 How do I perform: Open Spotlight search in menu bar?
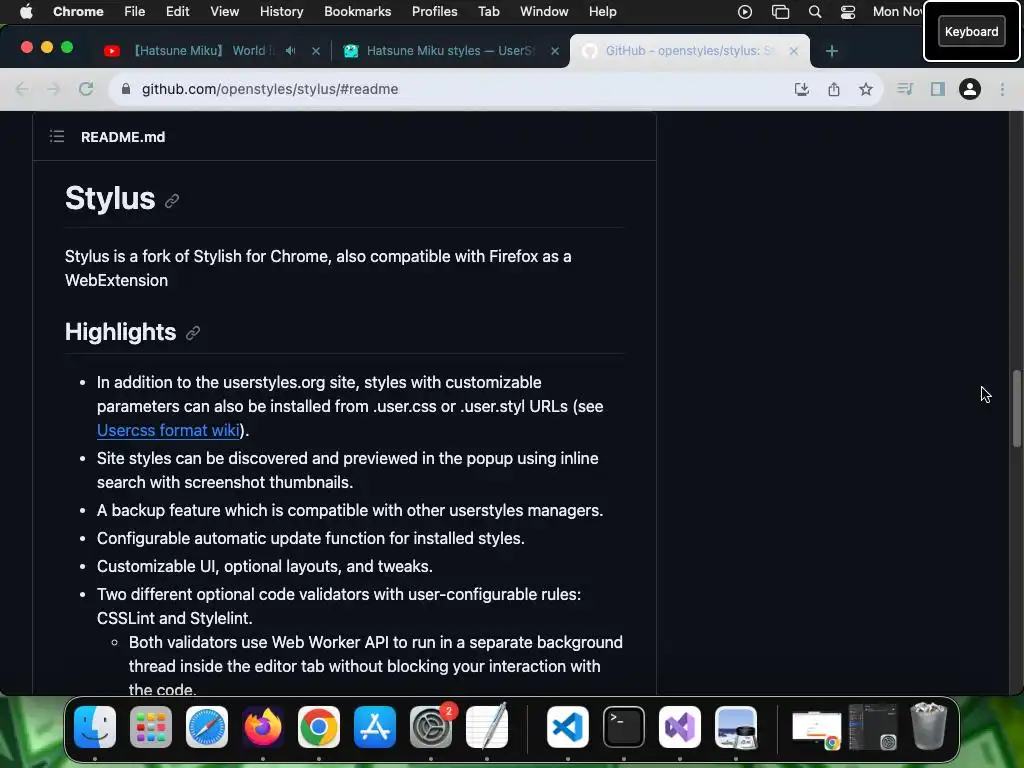(x=814, y=12)
